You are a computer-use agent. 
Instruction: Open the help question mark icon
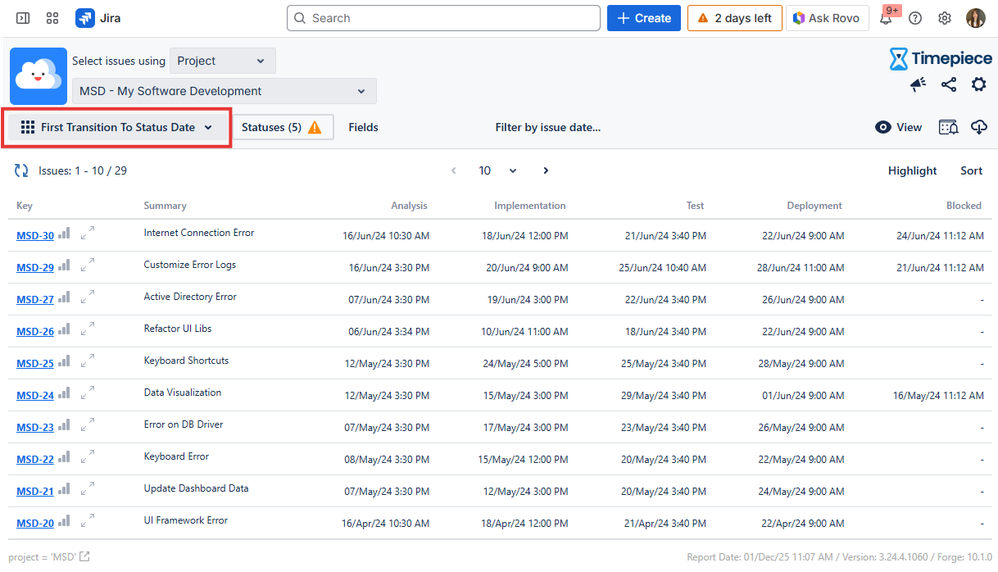click(915, 18)
